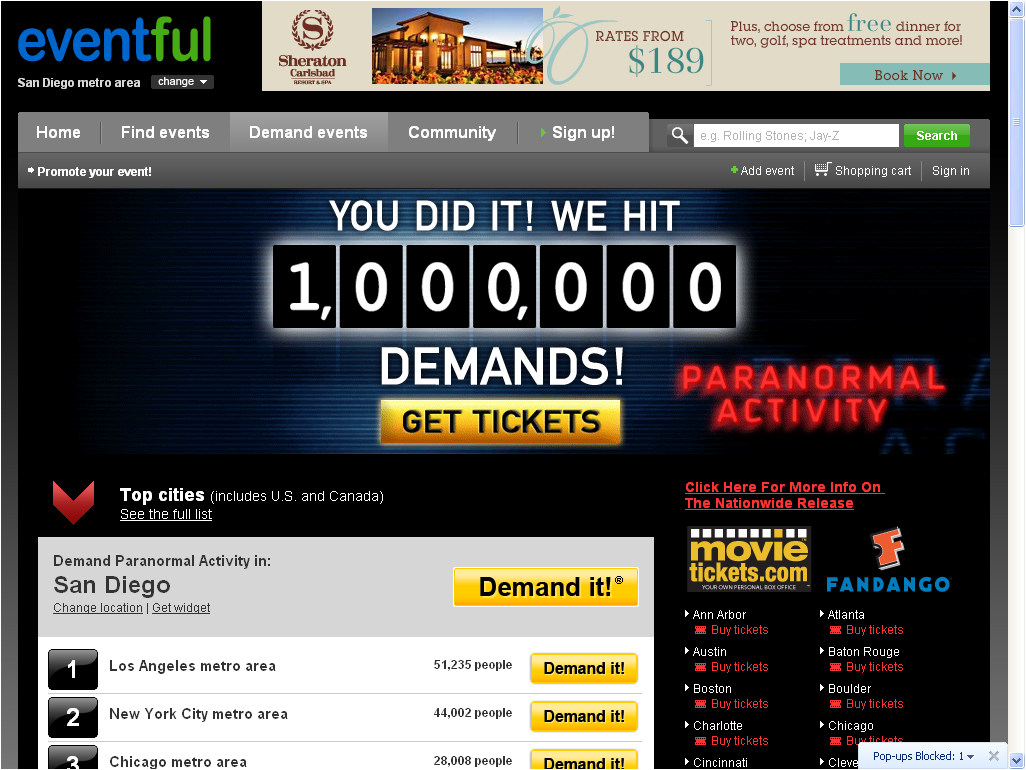Open the Home menu item
This screenshot has height=770, width=1026.
point(58,133)
